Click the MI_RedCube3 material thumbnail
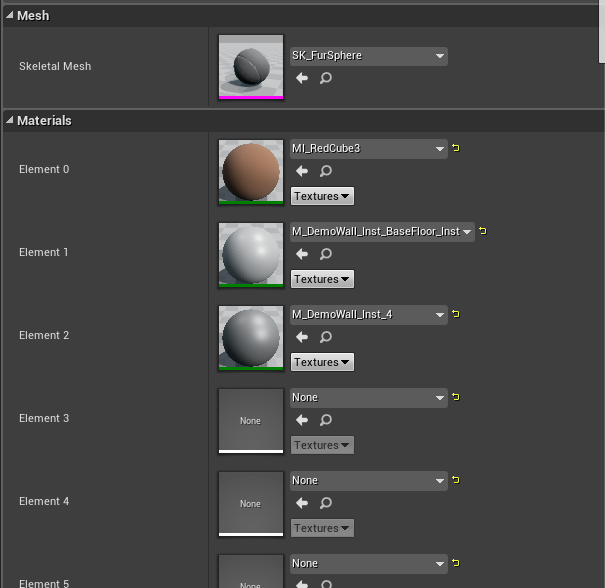 coord(251,172)
